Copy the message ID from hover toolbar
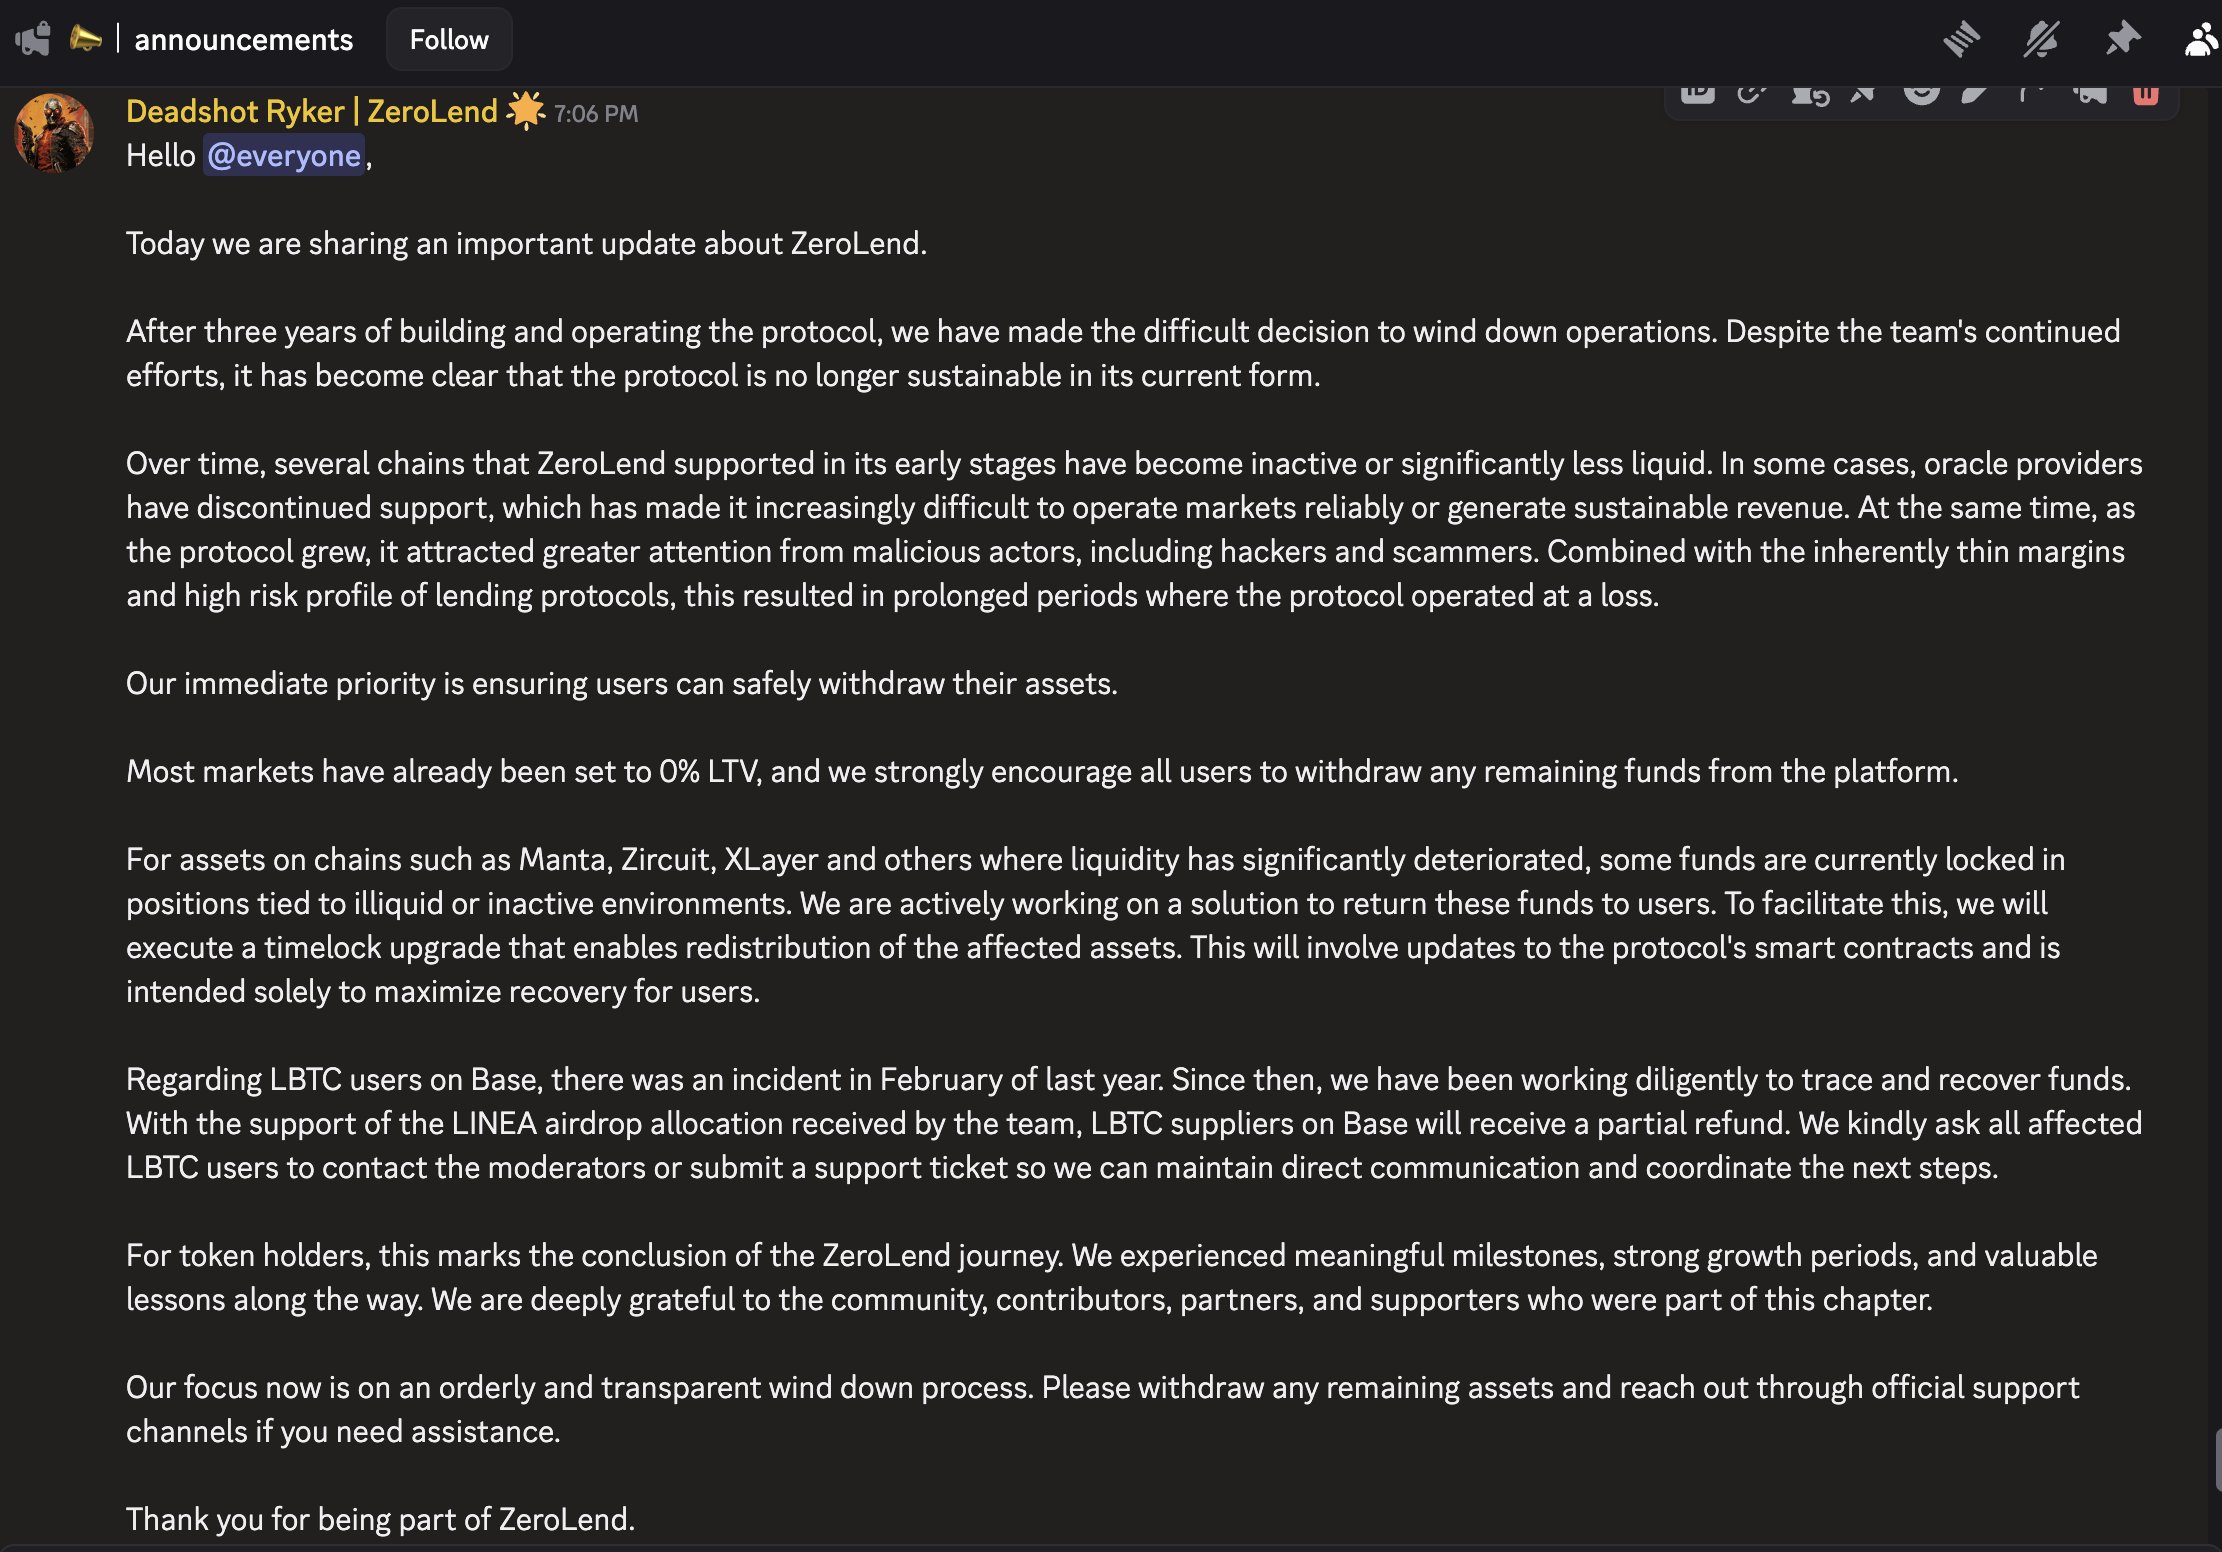Viewport: 2222px width, 1552px height. pos(1697,95)
